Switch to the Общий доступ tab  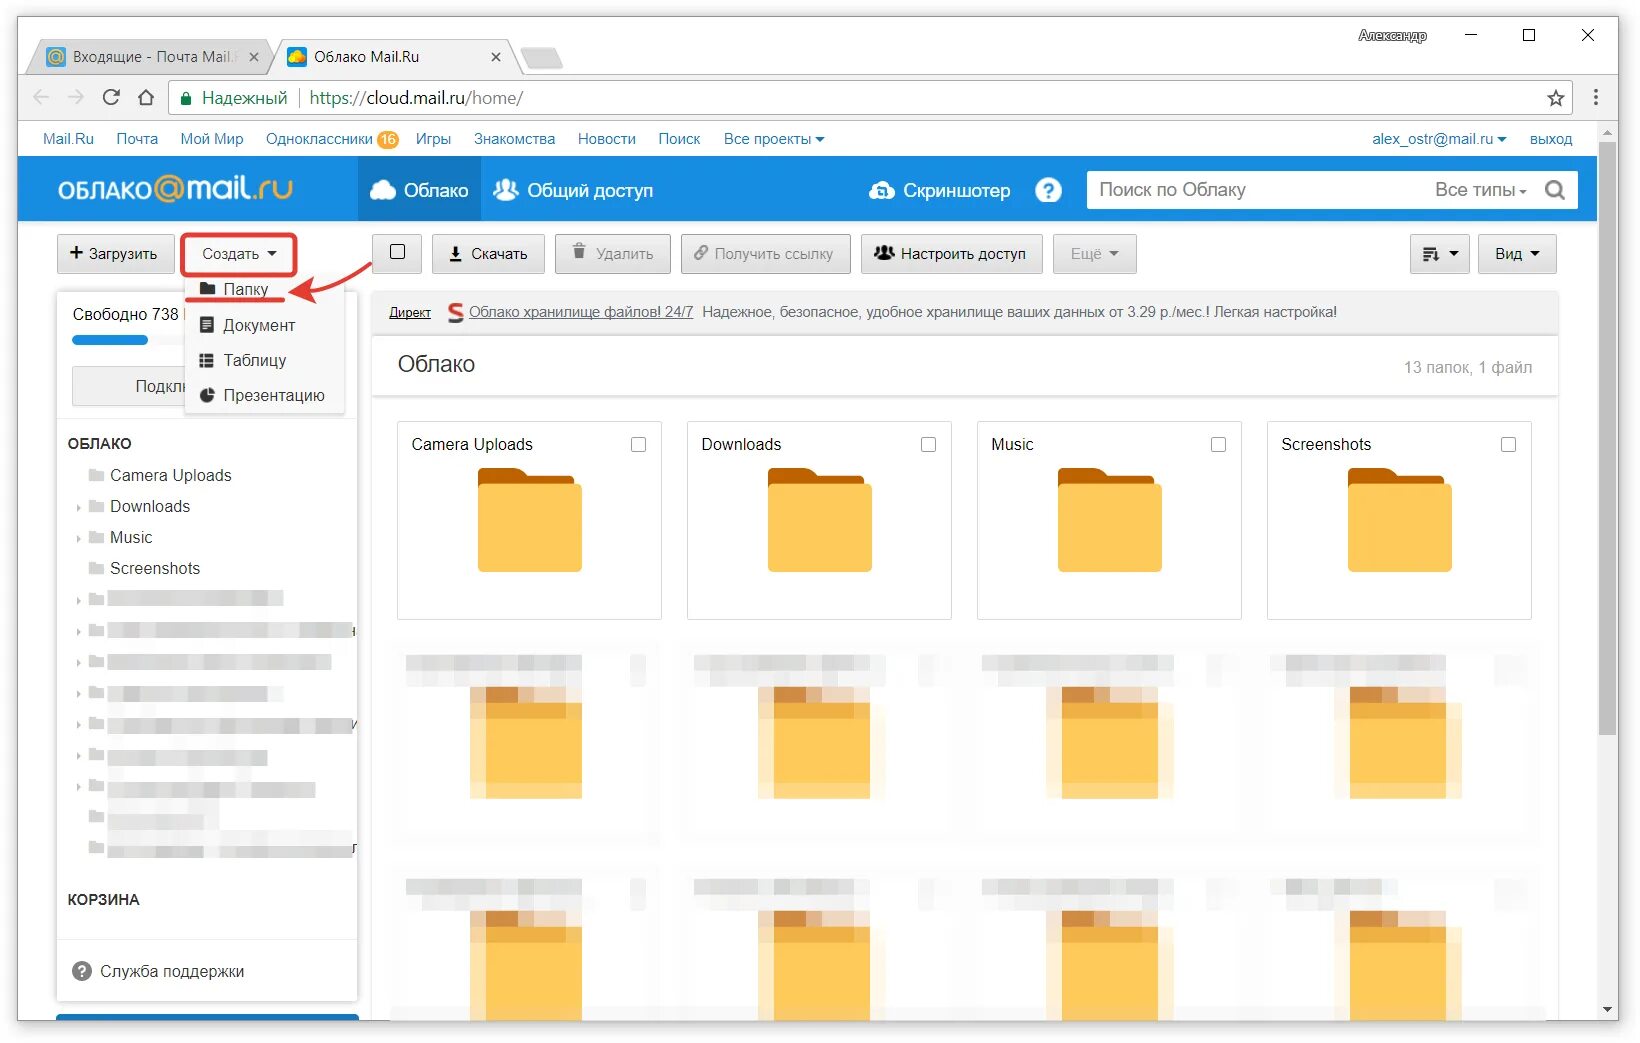[x=573, y=190]
